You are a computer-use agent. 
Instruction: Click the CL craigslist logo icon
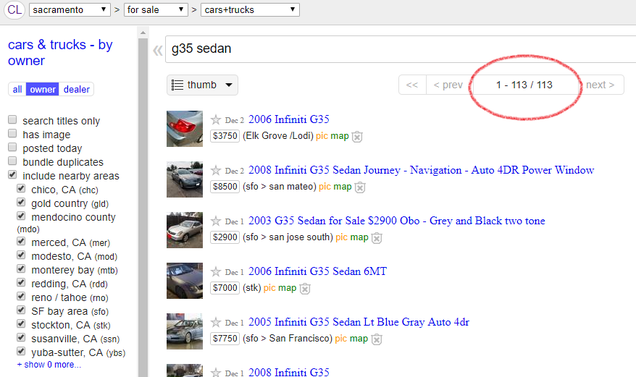tap(14, 9)
